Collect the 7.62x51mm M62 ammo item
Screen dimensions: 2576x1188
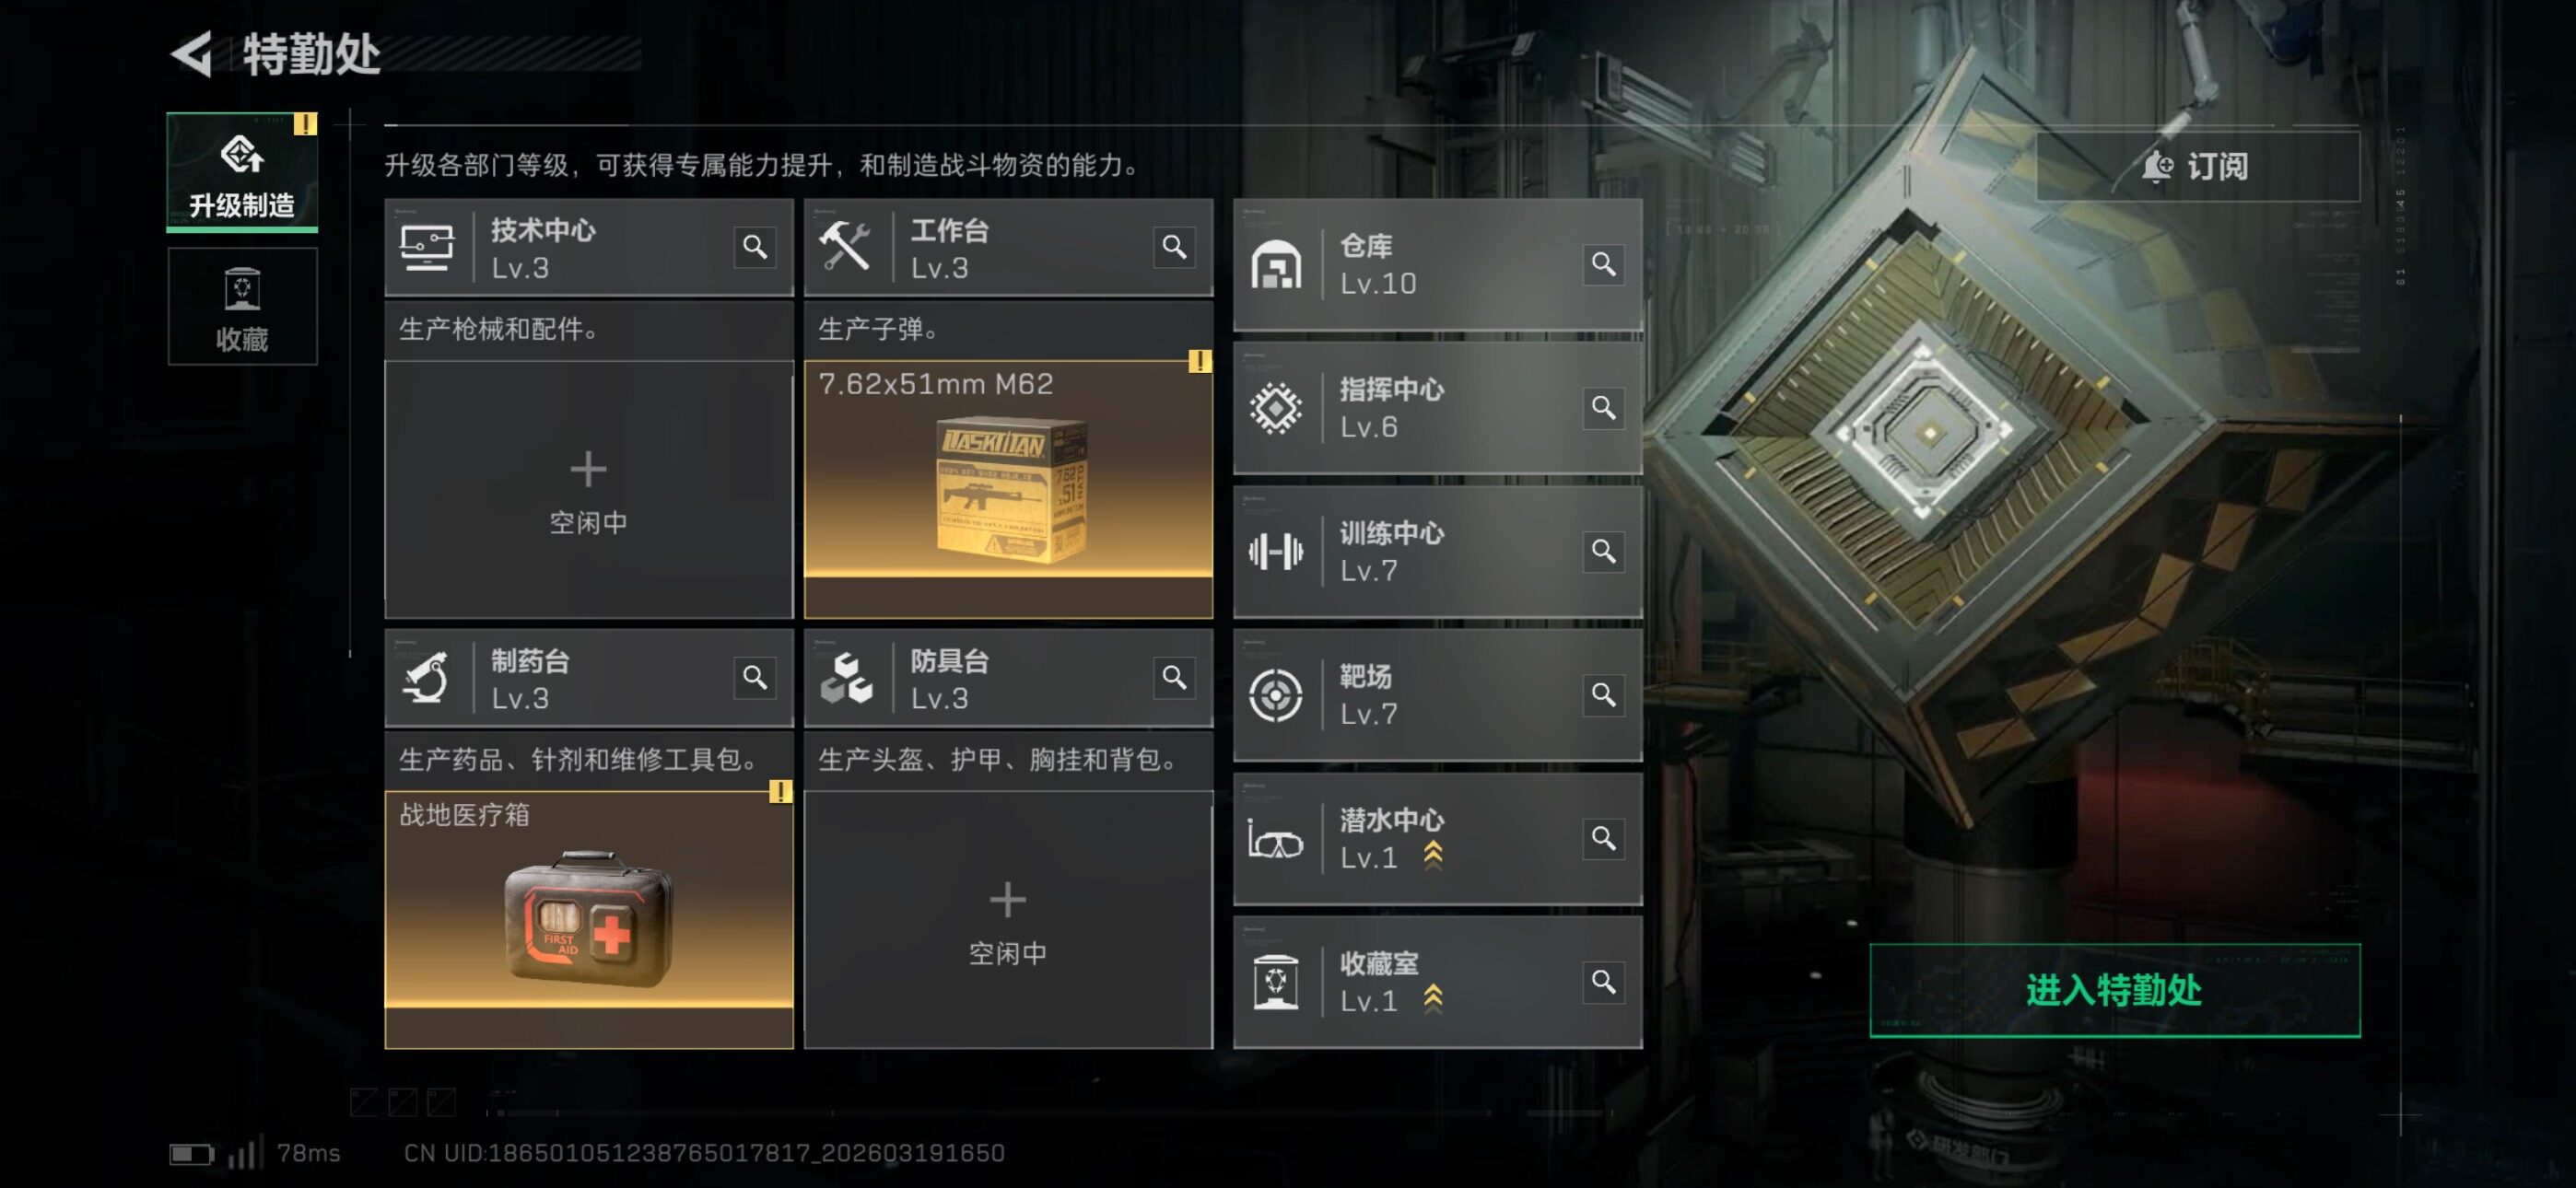point(1008,489)
